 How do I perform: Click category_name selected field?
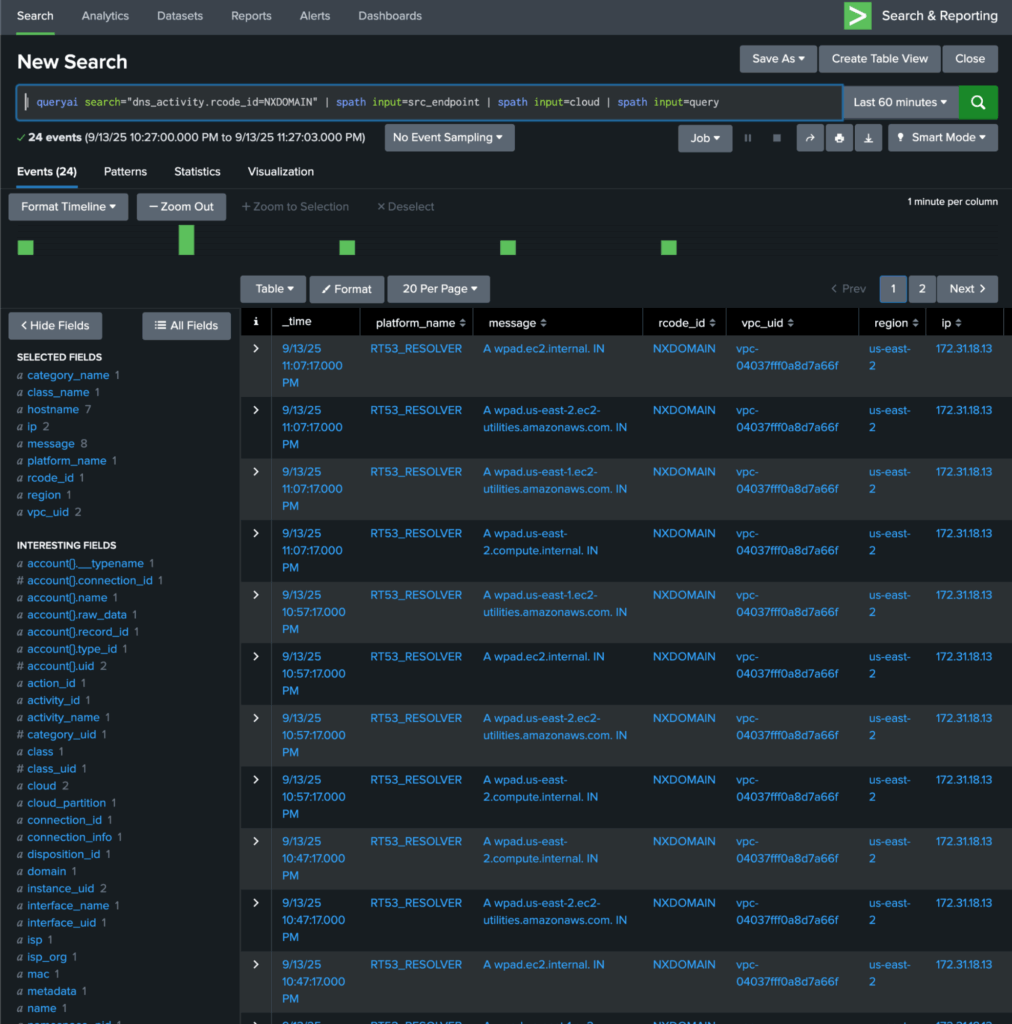[68, 376]
